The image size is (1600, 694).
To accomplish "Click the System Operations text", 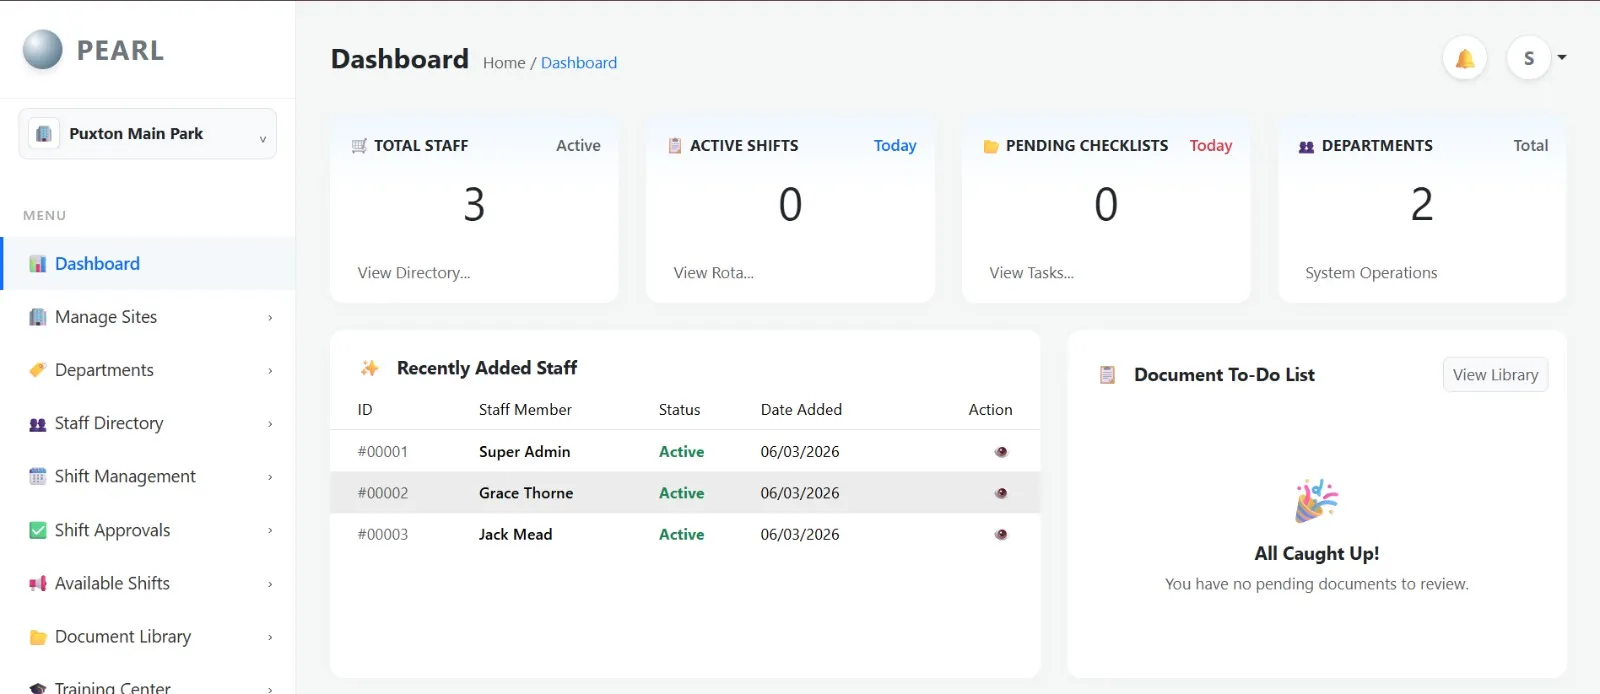I will point(1371,273).
